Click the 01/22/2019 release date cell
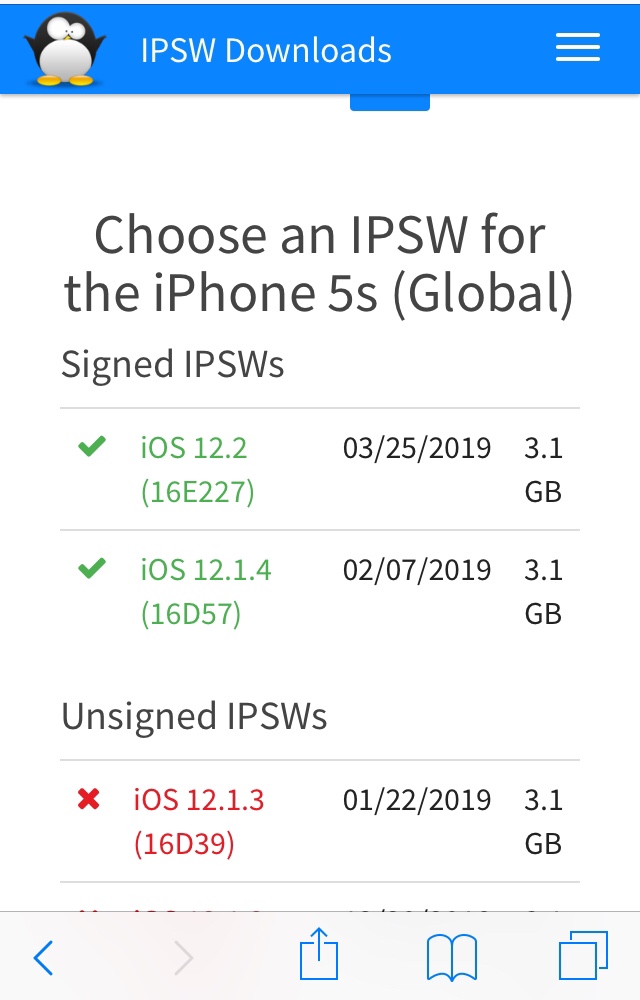Image resolution: width=640 pixels, height=1000 pixels. pos(417,800)
